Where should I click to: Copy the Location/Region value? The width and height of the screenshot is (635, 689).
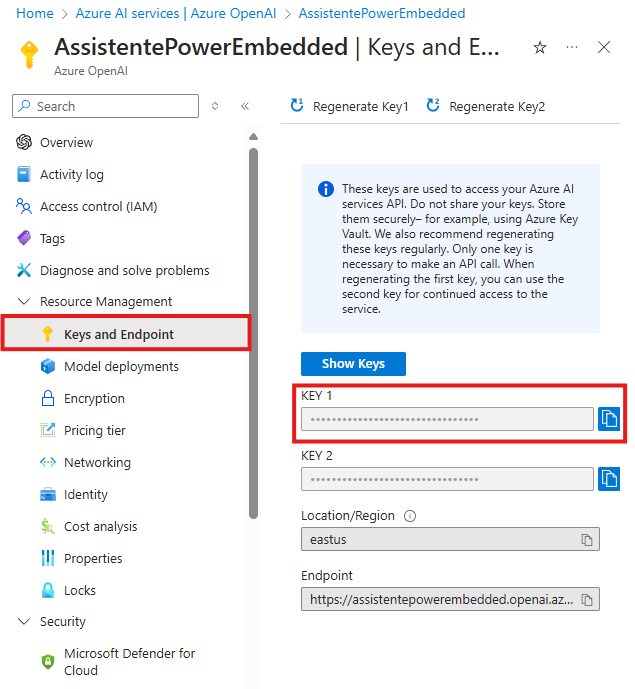587,540
